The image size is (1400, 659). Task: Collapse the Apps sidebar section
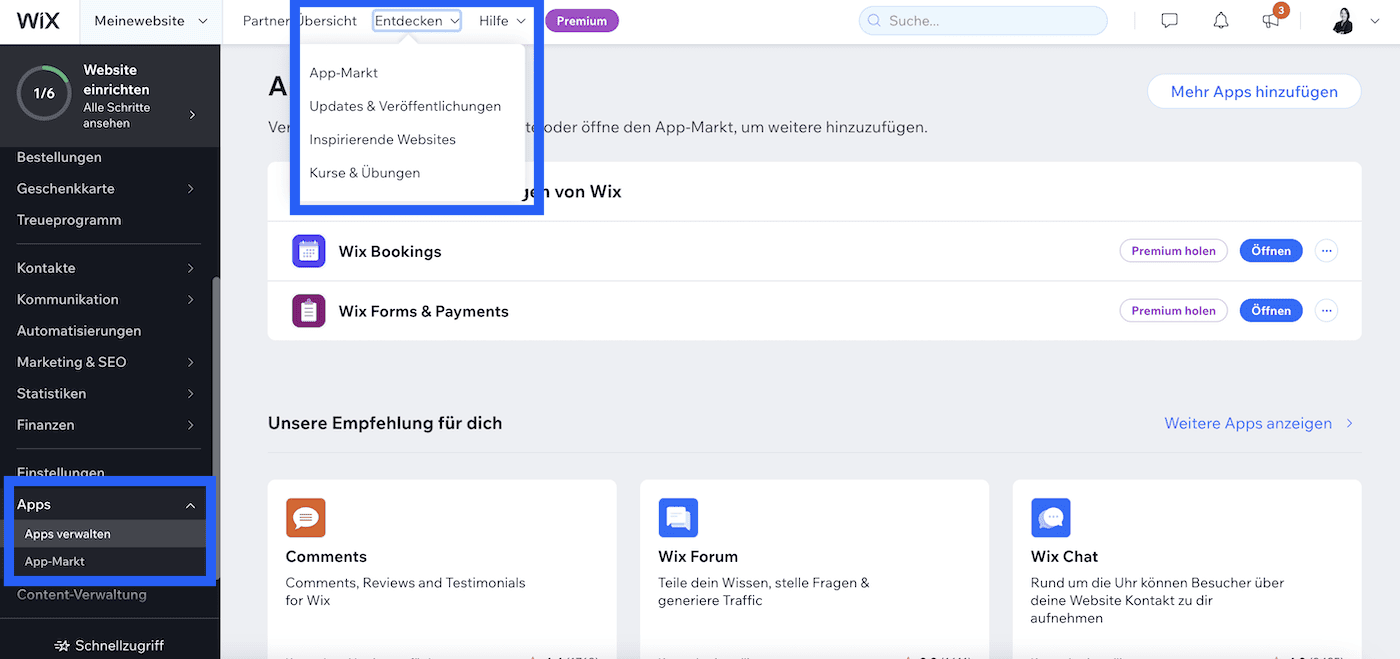(190, 505)
